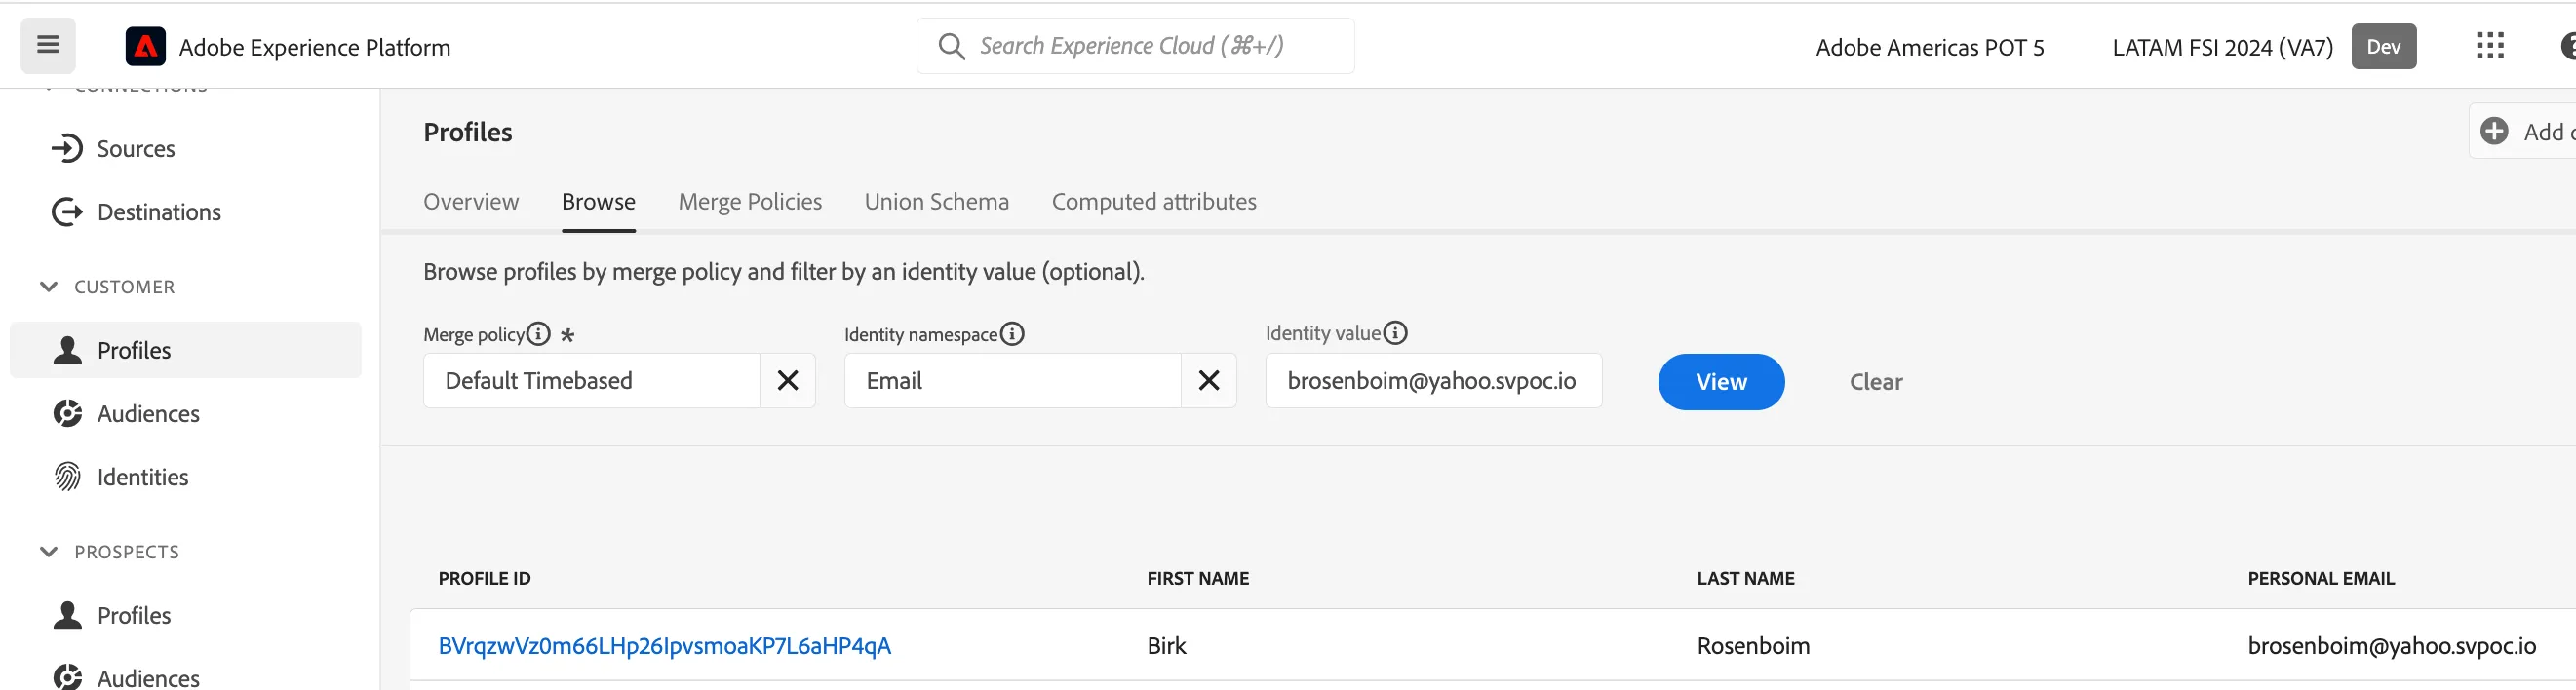Click the Identity value info icon
Viewport: 2576px width, 690px height.
pos(1395,333)
